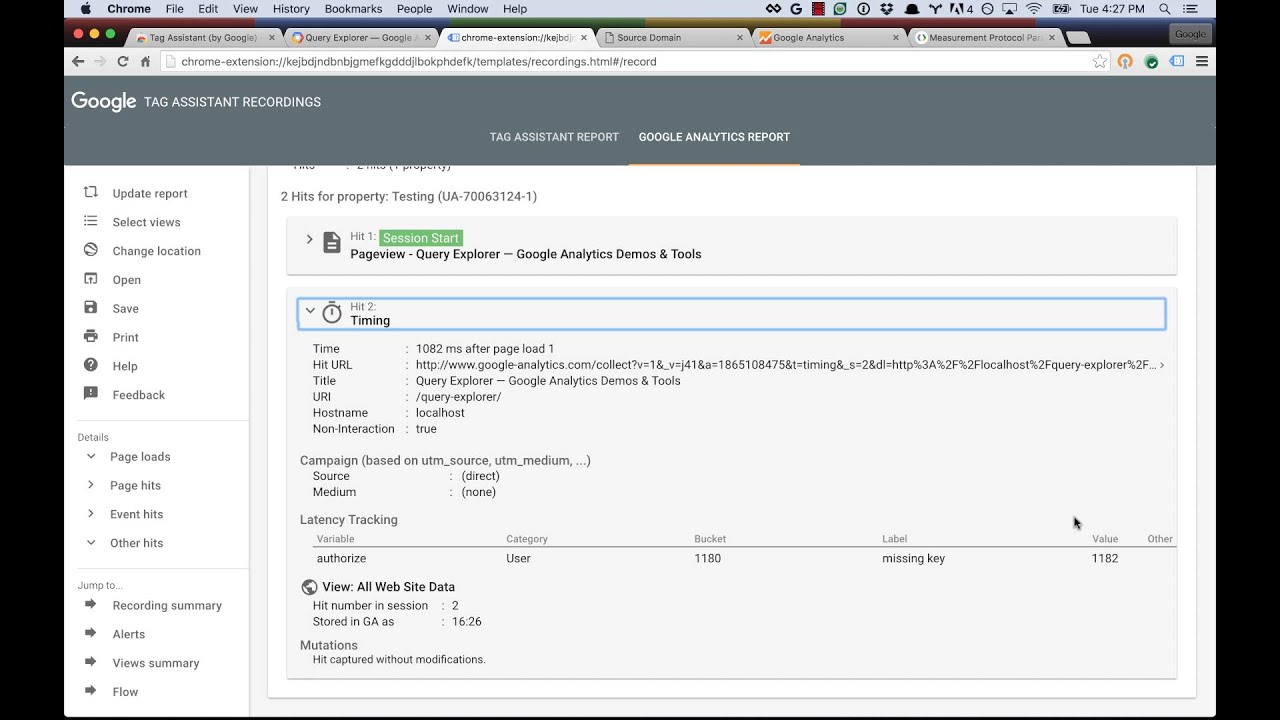This screenshot has height=720, width=1280.
Task: Select the Google Analytics Report tab
Action: pos(714,137)
